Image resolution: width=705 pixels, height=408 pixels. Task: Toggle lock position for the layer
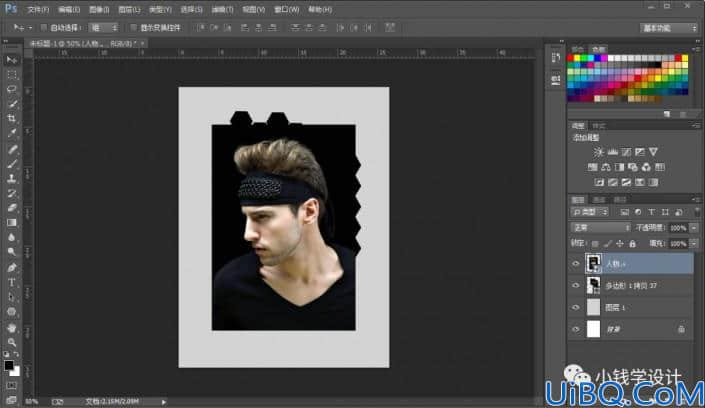pyautogui.click(x=620, y=244)
